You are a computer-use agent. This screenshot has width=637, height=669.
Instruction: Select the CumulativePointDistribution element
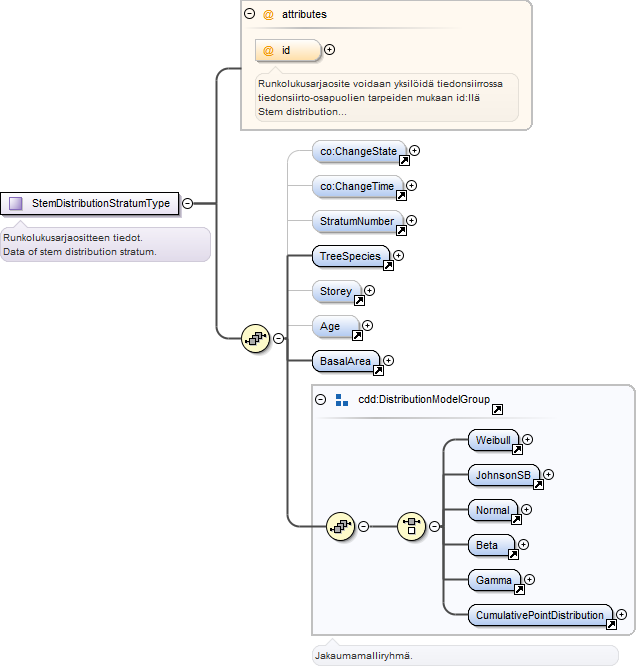[540, 615]
